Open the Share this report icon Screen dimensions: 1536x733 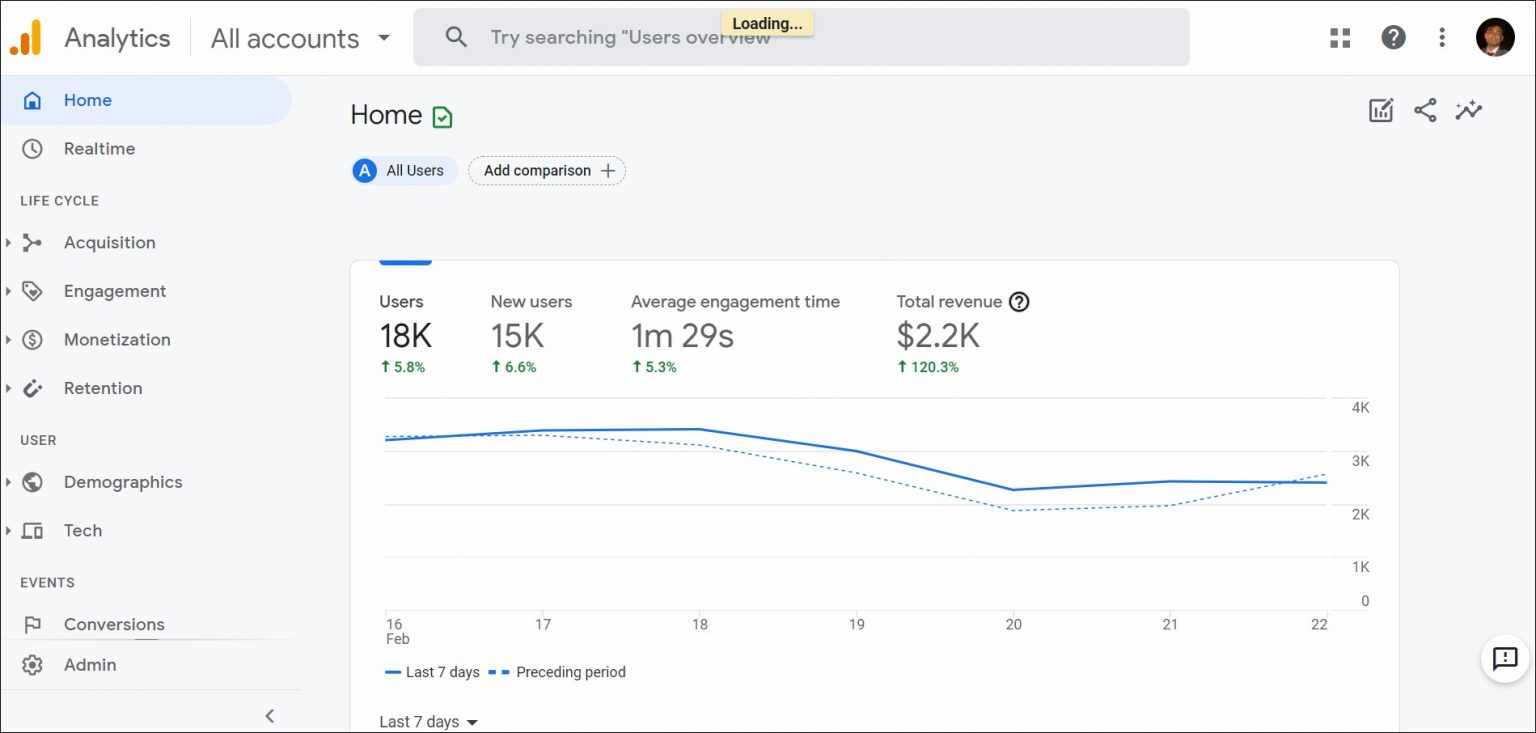coord(1425,110)
